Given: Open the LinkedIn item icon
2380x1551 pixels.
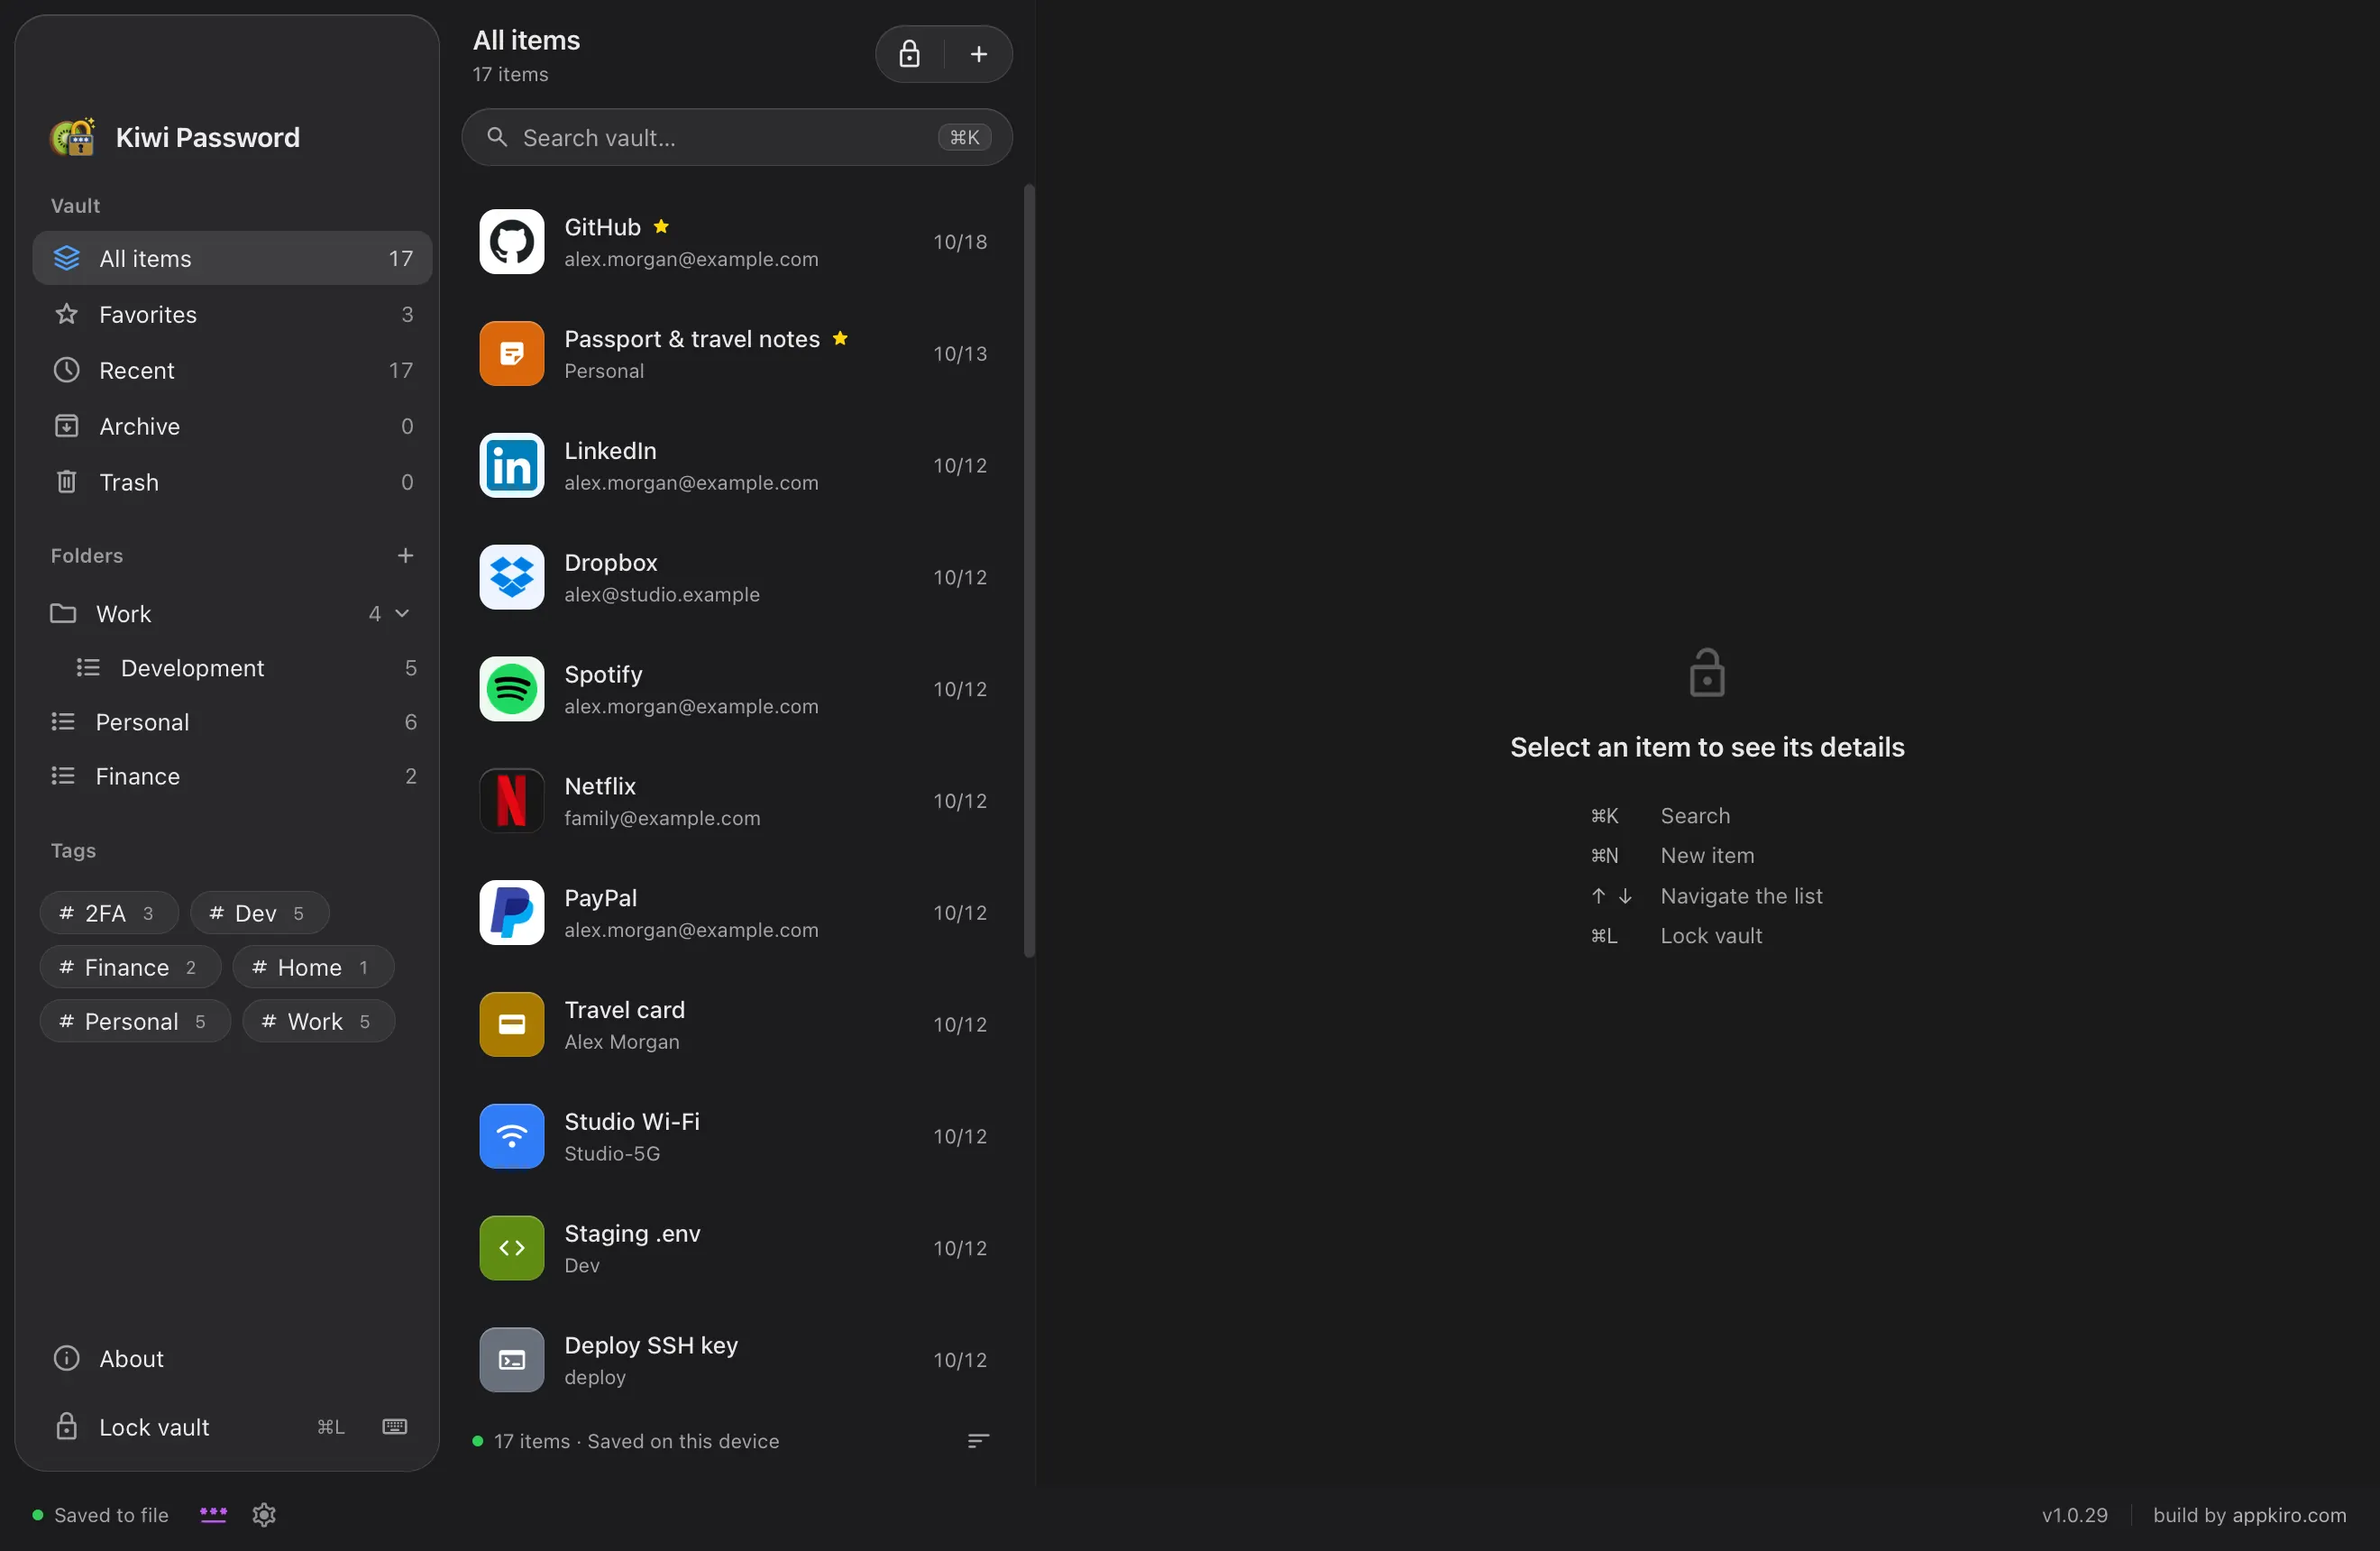Looking at the screenshot, I should (x=511, y=465).
